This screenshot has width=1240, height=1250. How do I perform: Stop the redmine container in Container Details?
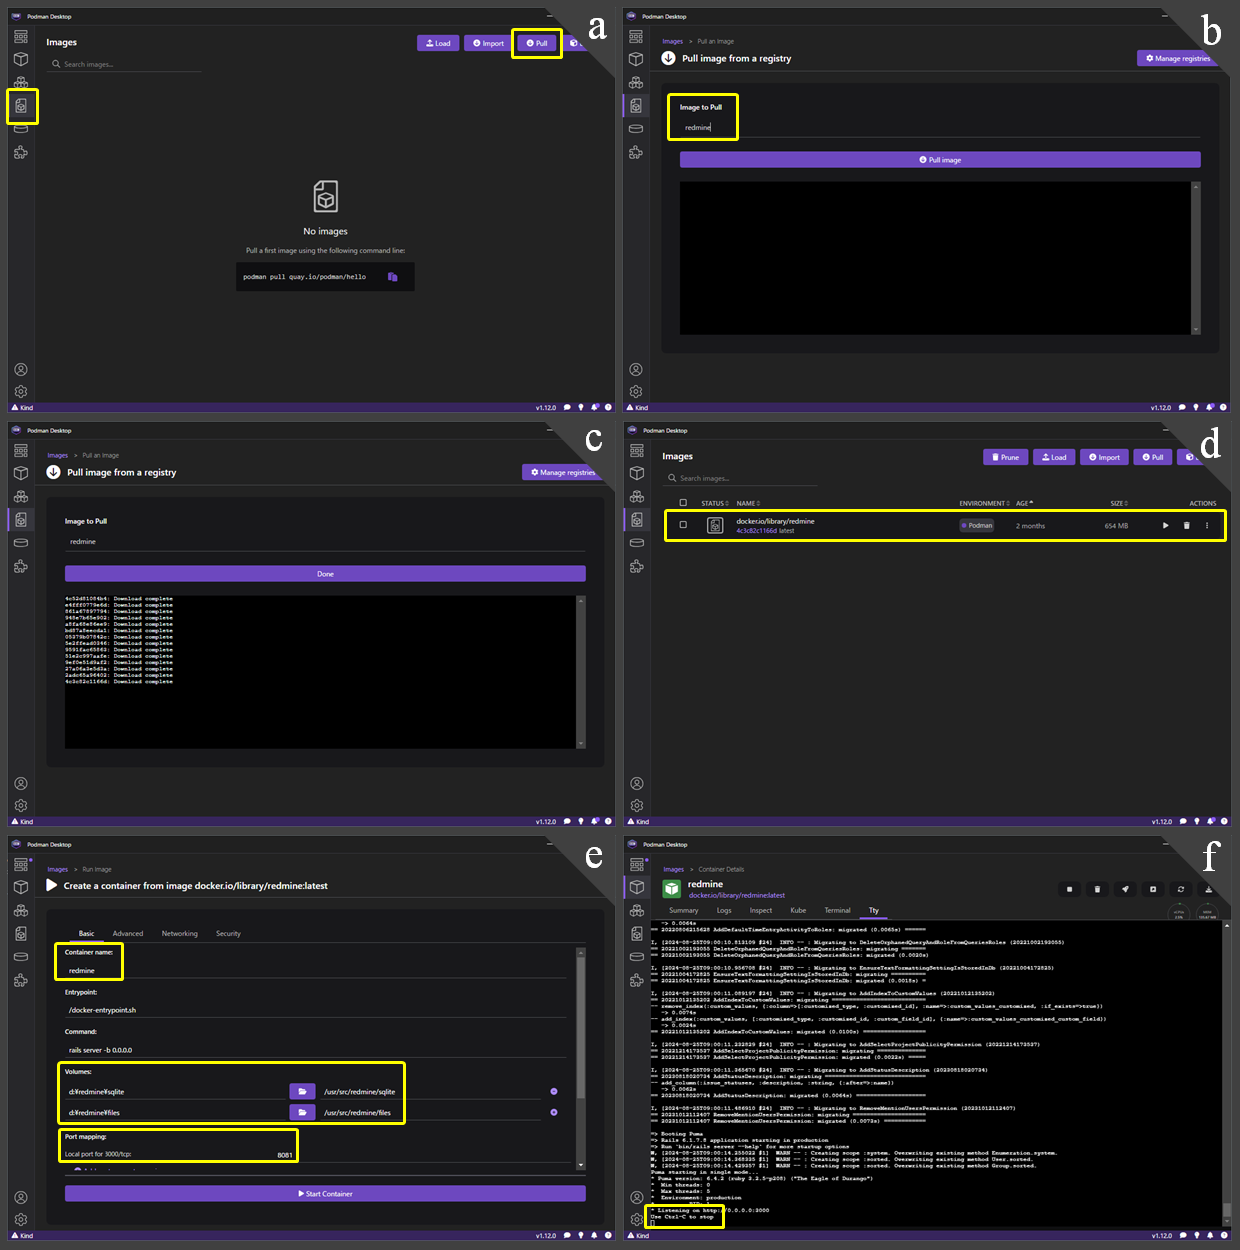1069,889
